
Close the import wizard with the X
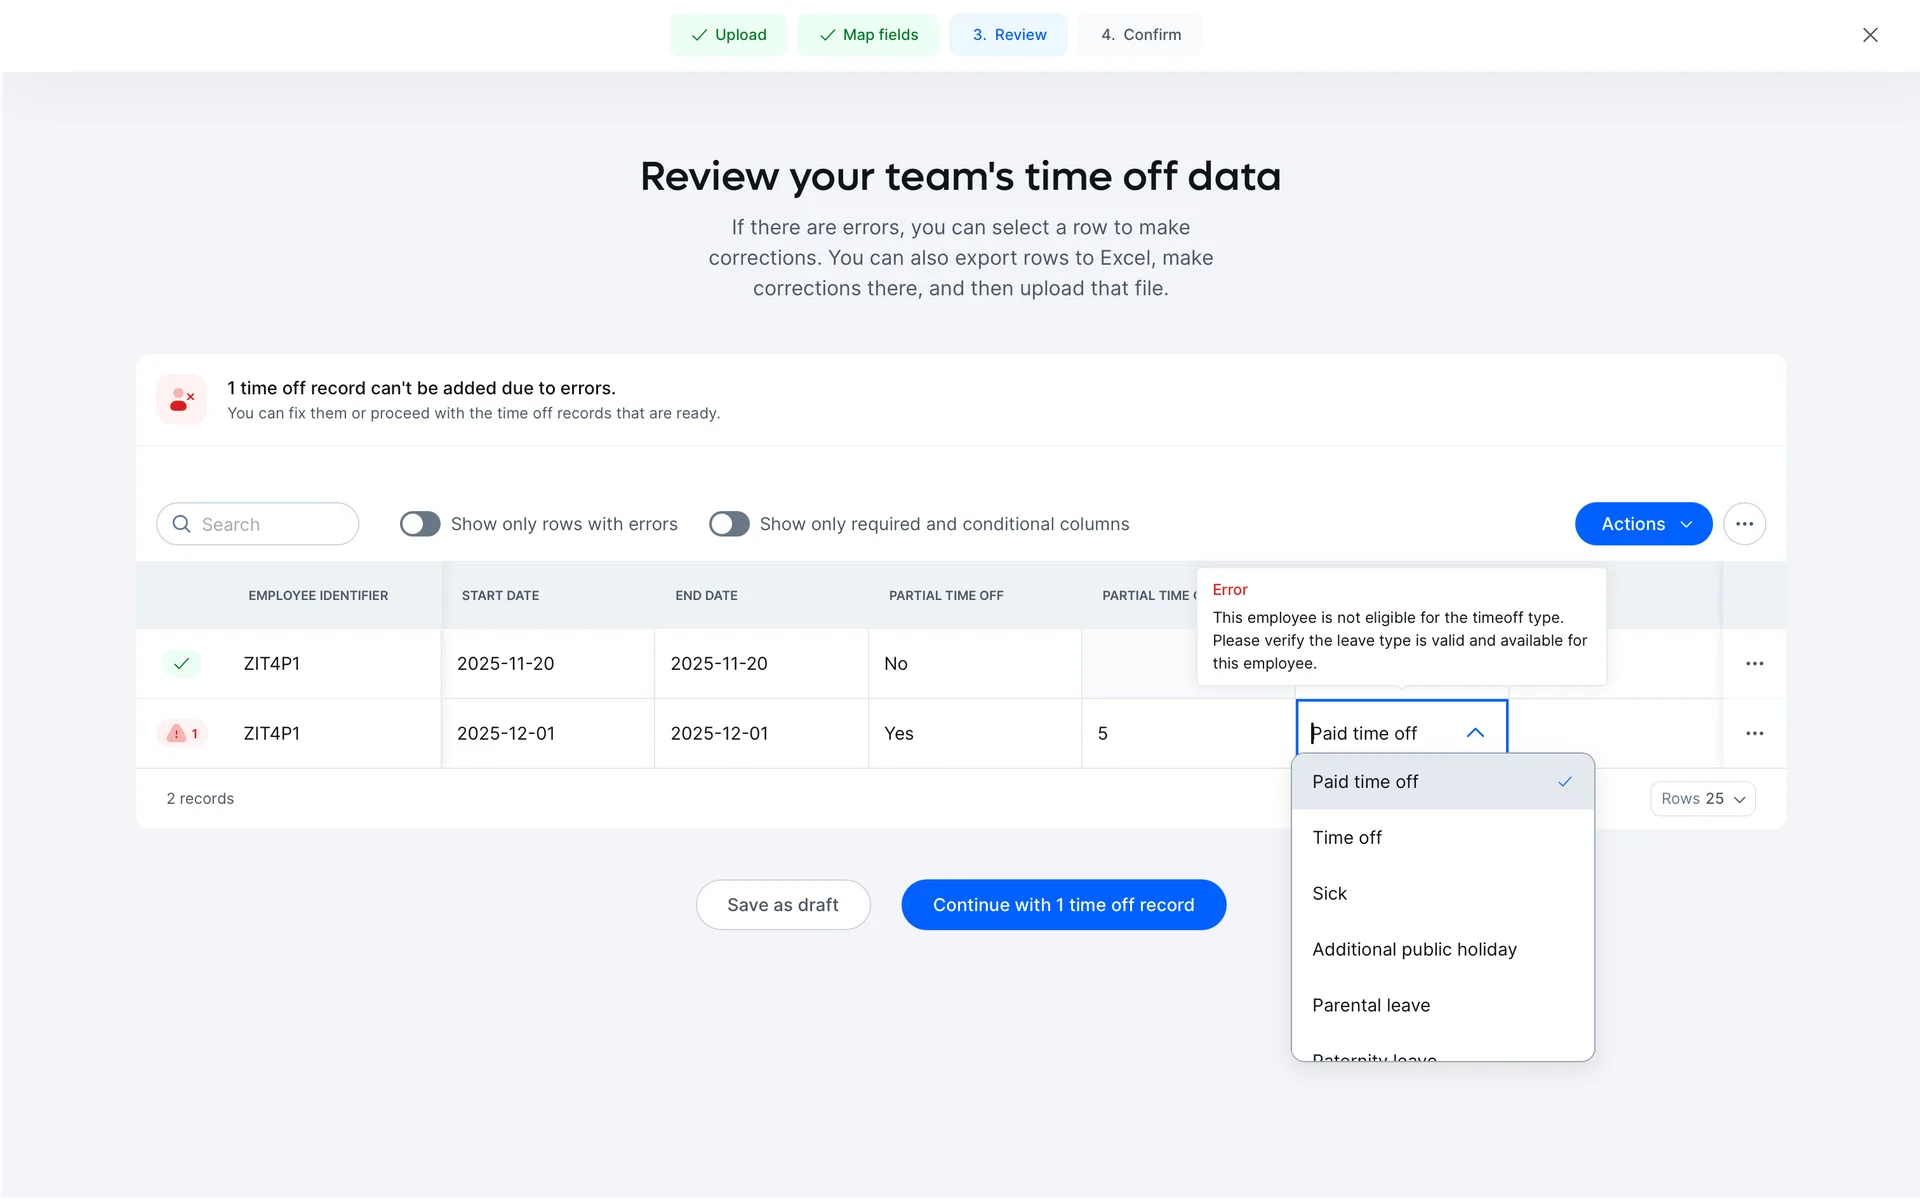[x=1870, y=35]
